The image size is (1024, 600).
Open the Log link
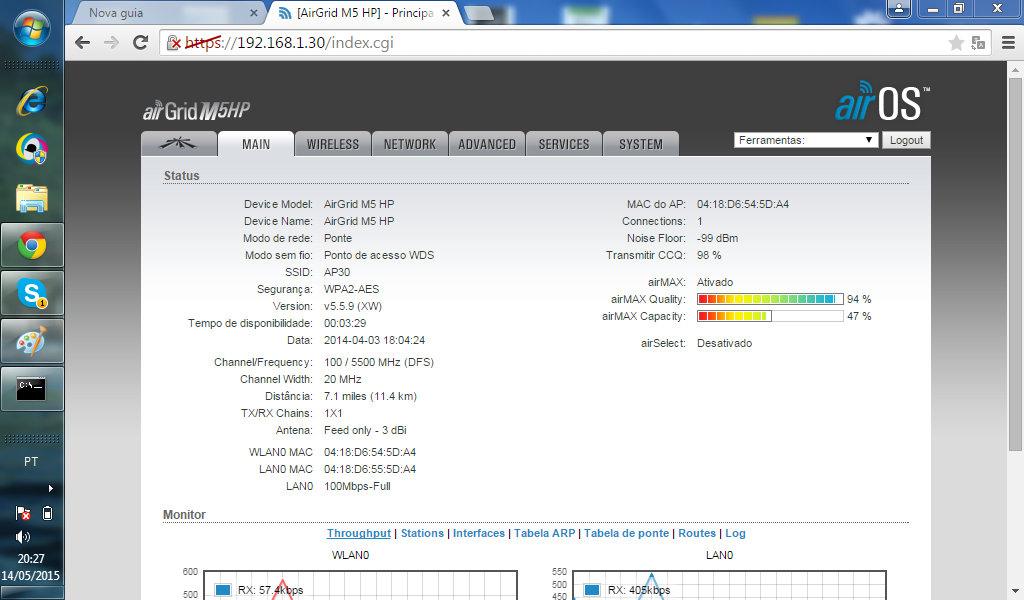735,533
